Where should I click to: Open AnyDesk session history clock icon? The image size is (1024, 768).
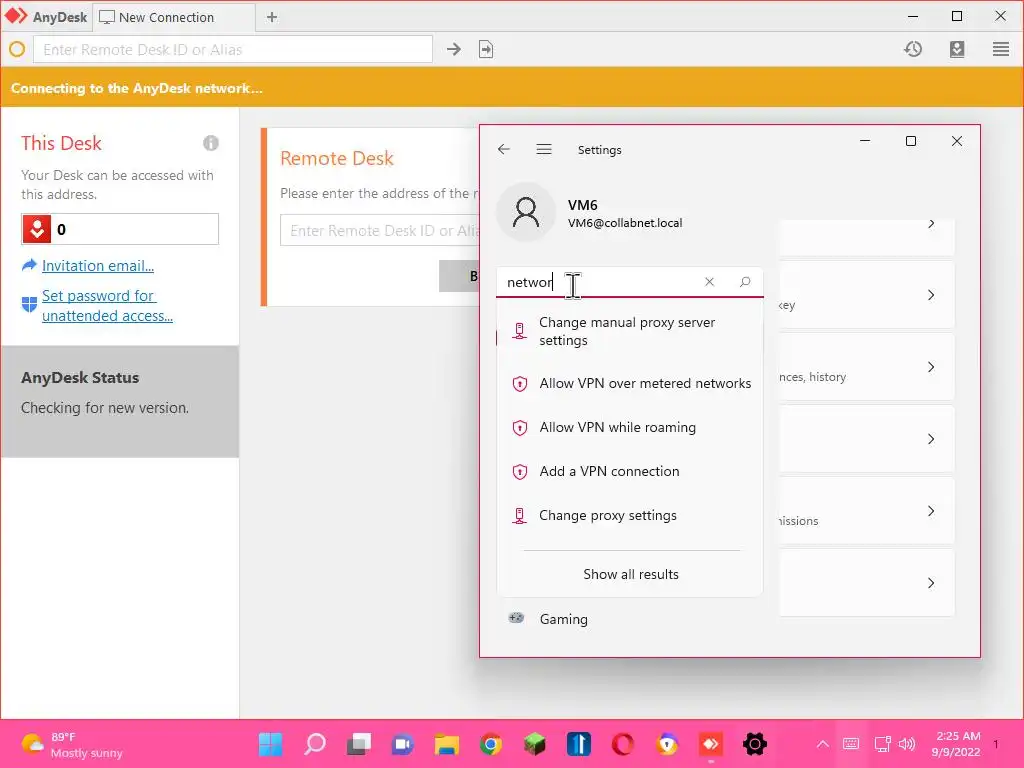913,49
